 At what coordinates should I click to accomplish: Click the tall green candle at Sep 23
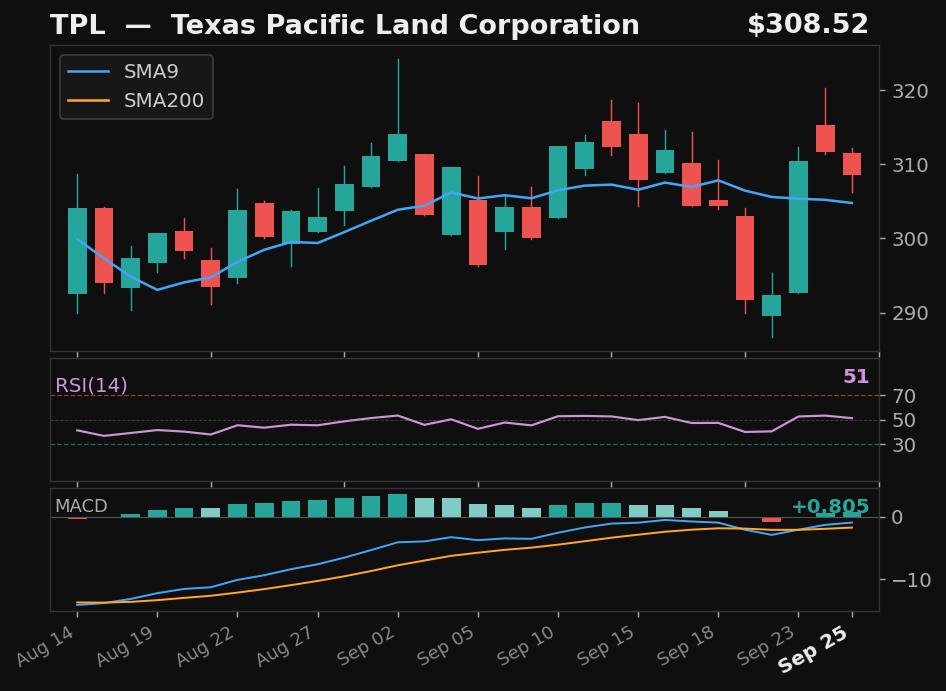[799, 227]
